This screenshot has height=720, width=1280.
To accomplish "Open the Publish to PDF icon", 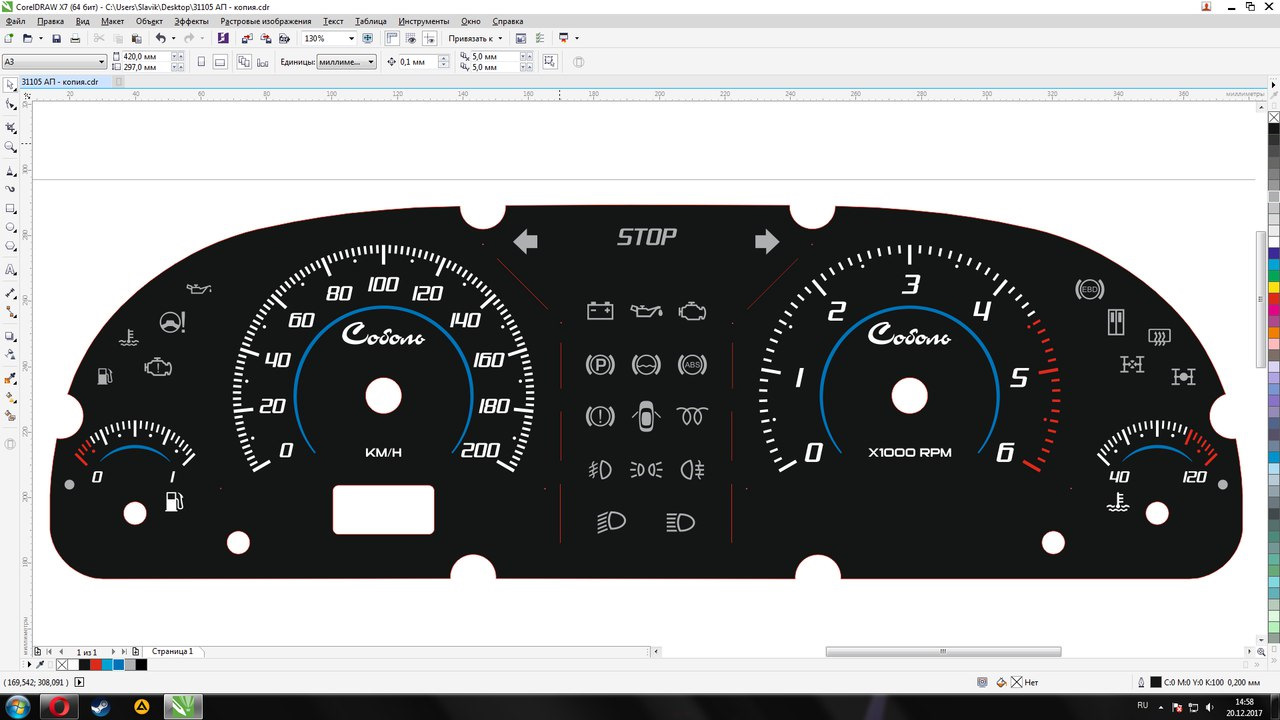I will pyautogui.click(x=285, y=38).
